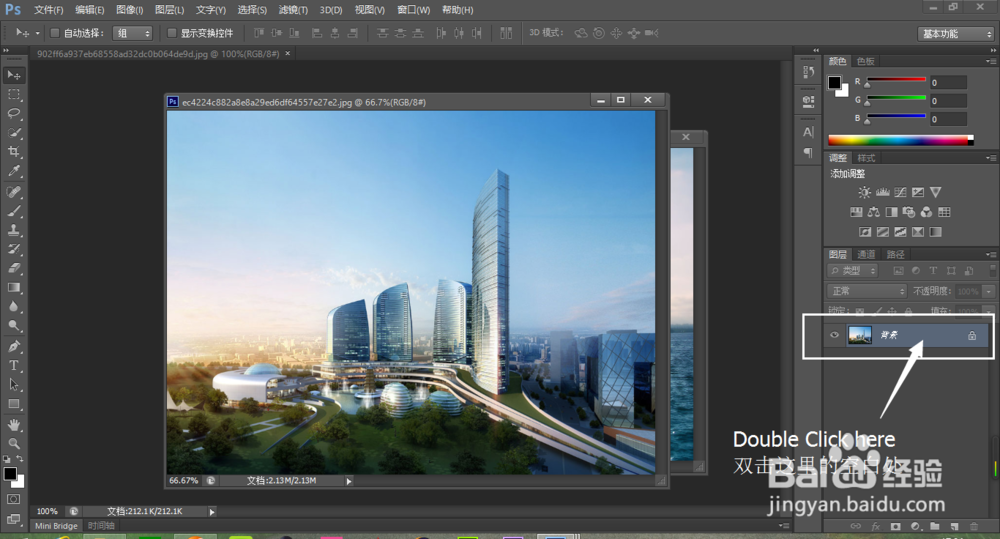
Task: Select the History Brush tool
Action: pos(13,249)
